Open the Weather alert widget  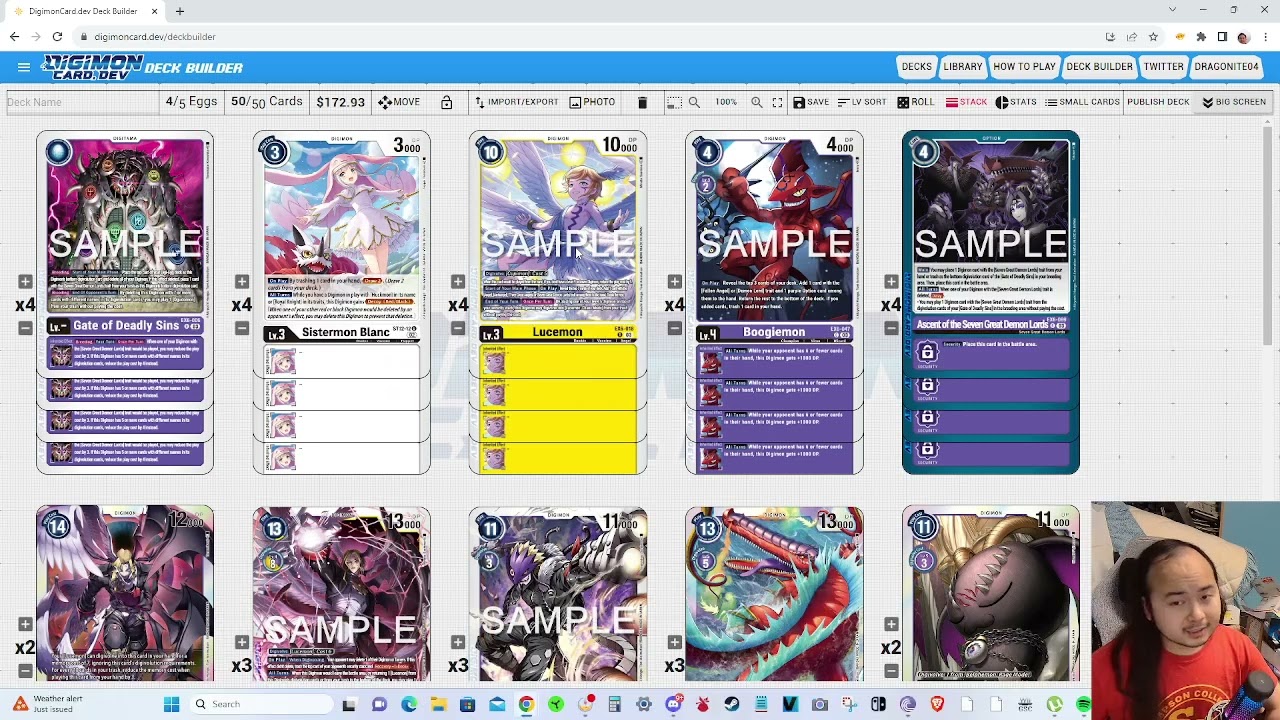pyautogui.click(x=45, y=704)
